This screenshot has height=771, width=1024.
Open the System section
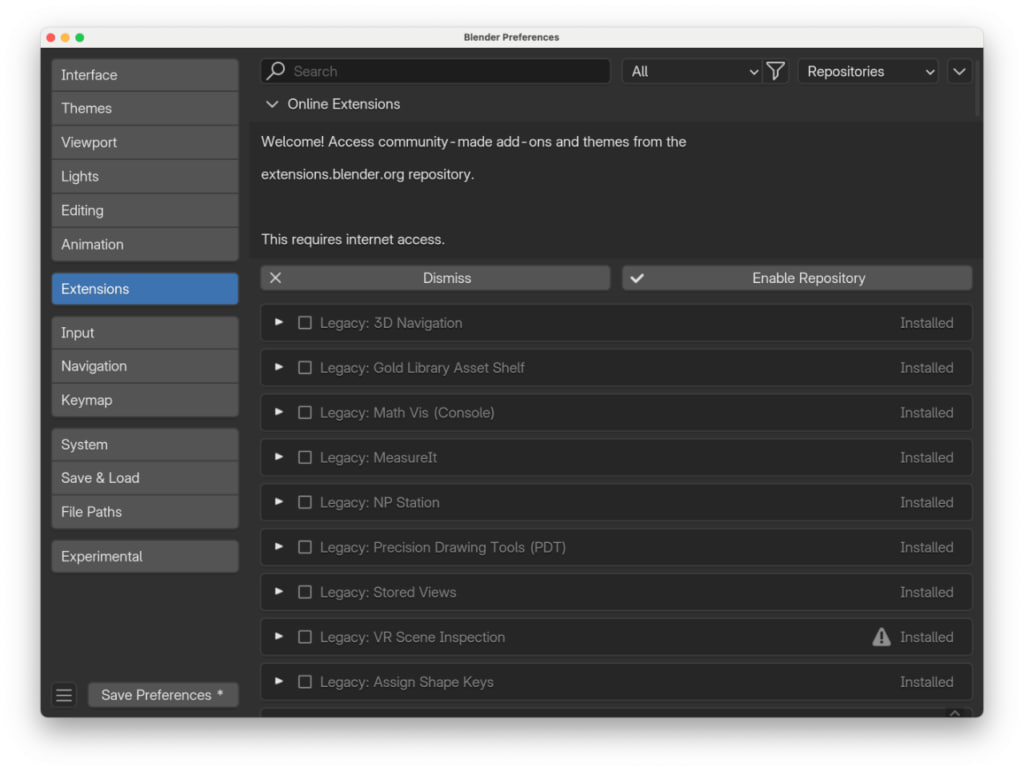145,445
